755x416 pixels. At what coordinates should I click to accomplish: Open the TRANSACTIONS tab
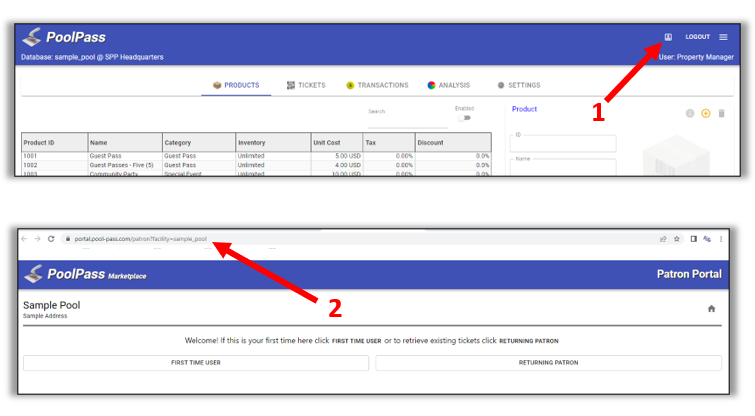[x=377, y=85]
